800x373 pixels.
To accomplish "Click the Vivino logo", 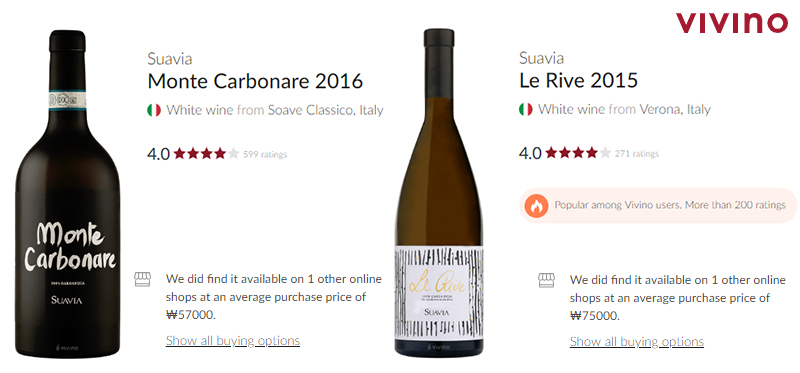I will click(732, 23).
